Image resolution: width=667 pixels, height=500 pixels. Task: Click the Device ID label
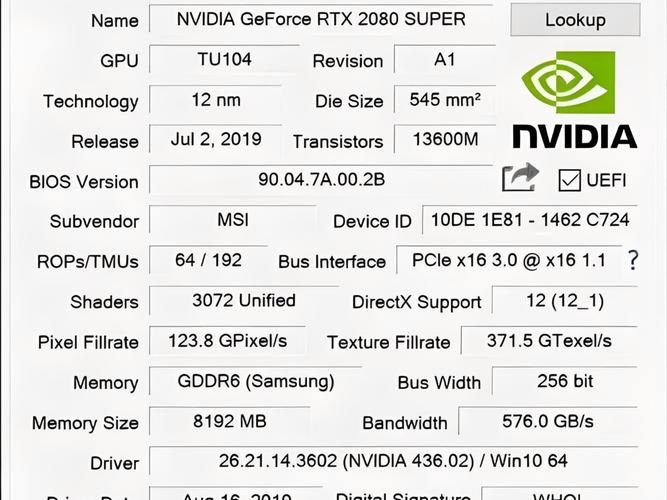point(372,222)
